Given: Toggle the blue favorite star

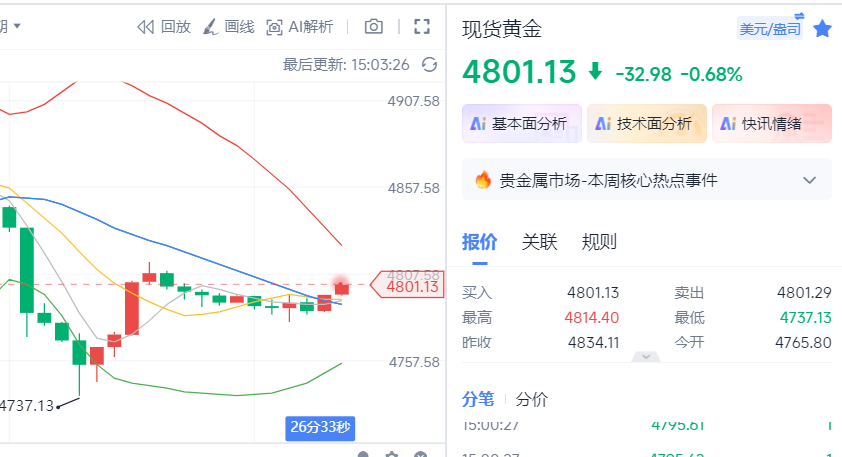Looking at the screenshot, I should point(822,28).
